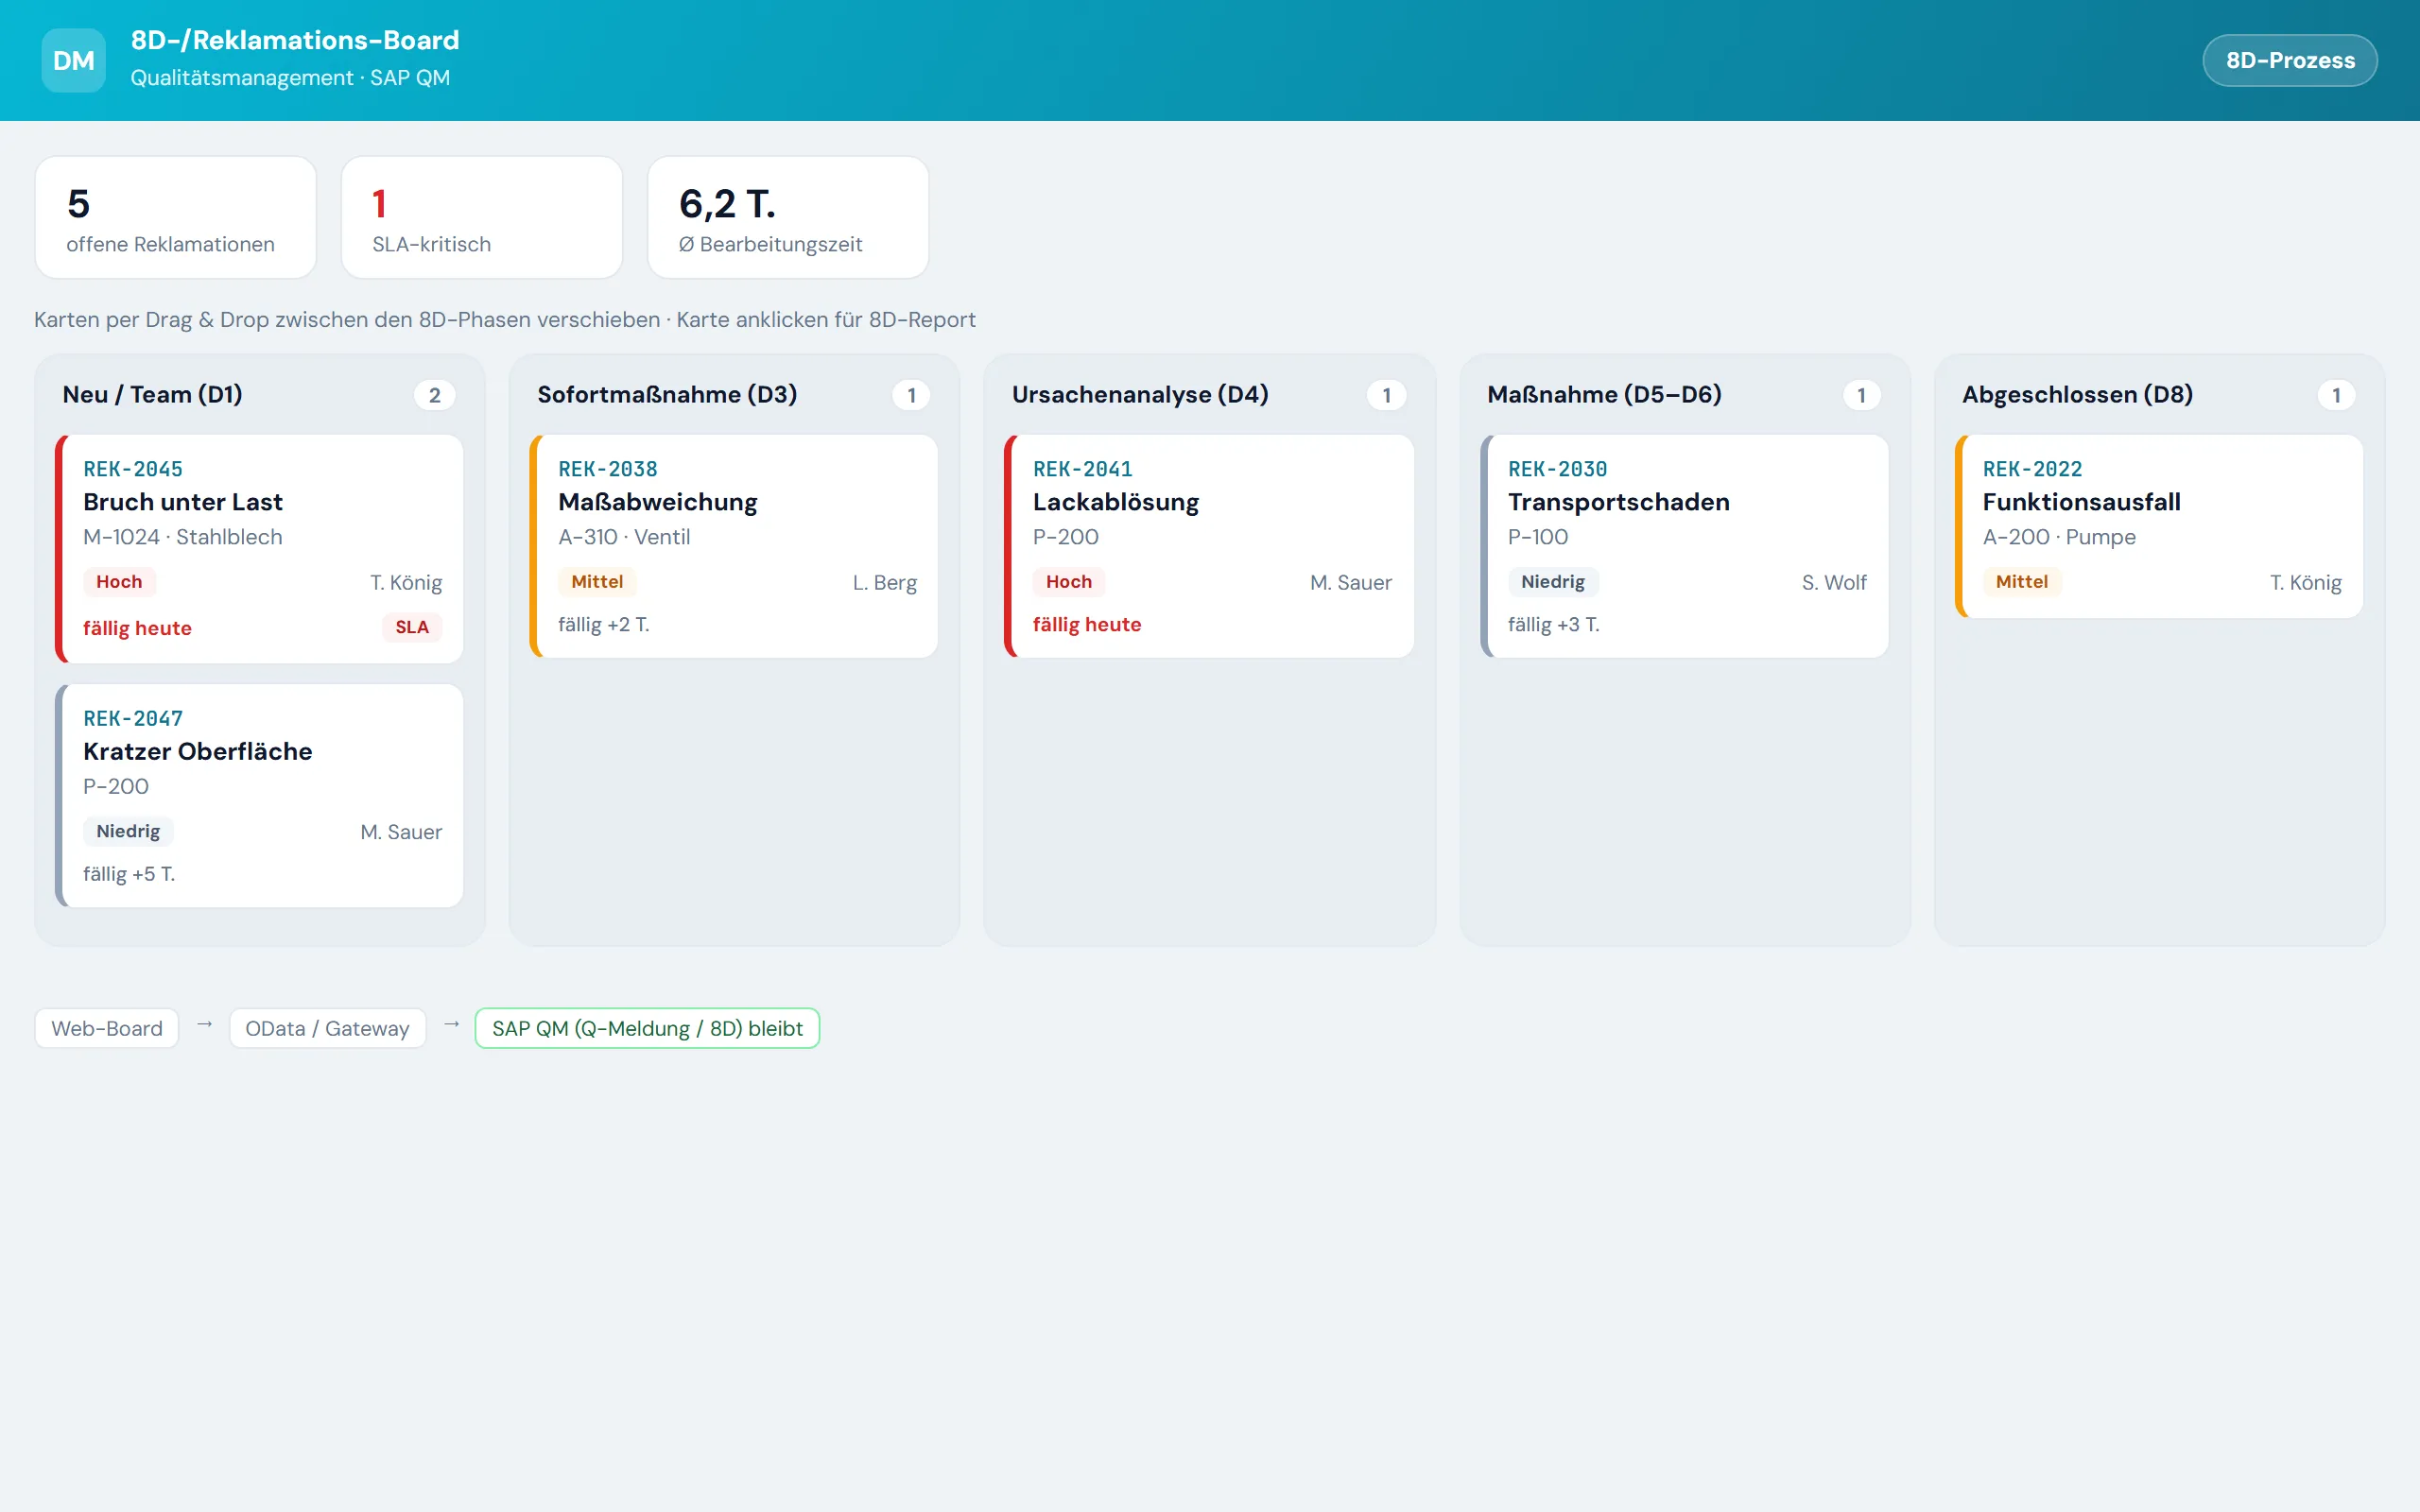This screenshot has height=1512, width=2420.
Task: Click count badge of Abgeschlossen column
Action: pyautogui.click(x=2336, y=395)
